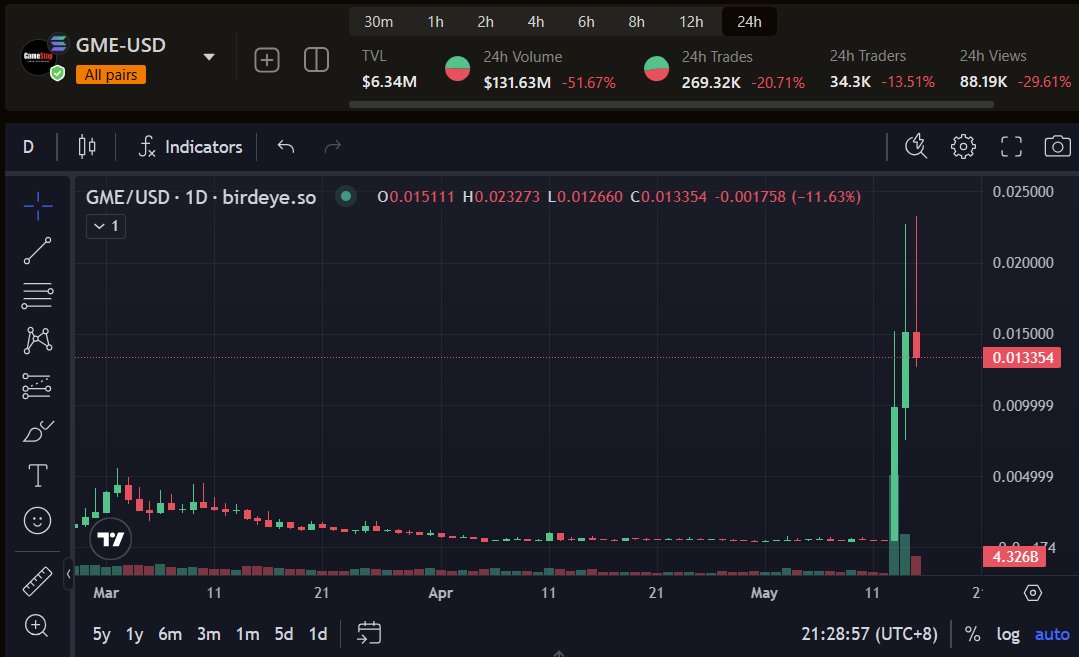Click the 0.013354 current price label
This screenshot has height=657, width=1079.
click(1022, 358)
